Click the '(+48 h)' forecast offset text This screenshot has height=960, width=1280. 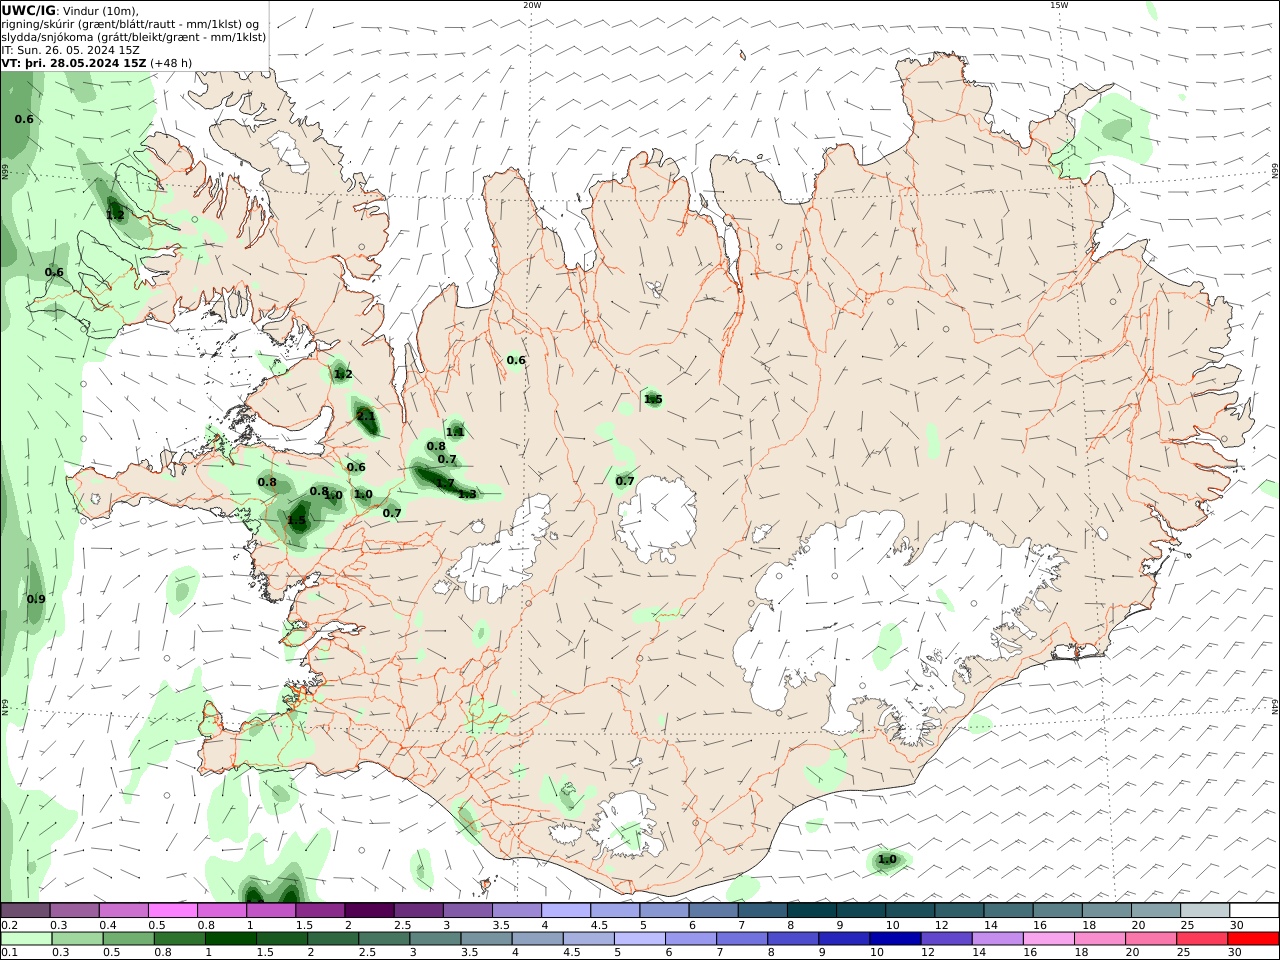[171, 63]
